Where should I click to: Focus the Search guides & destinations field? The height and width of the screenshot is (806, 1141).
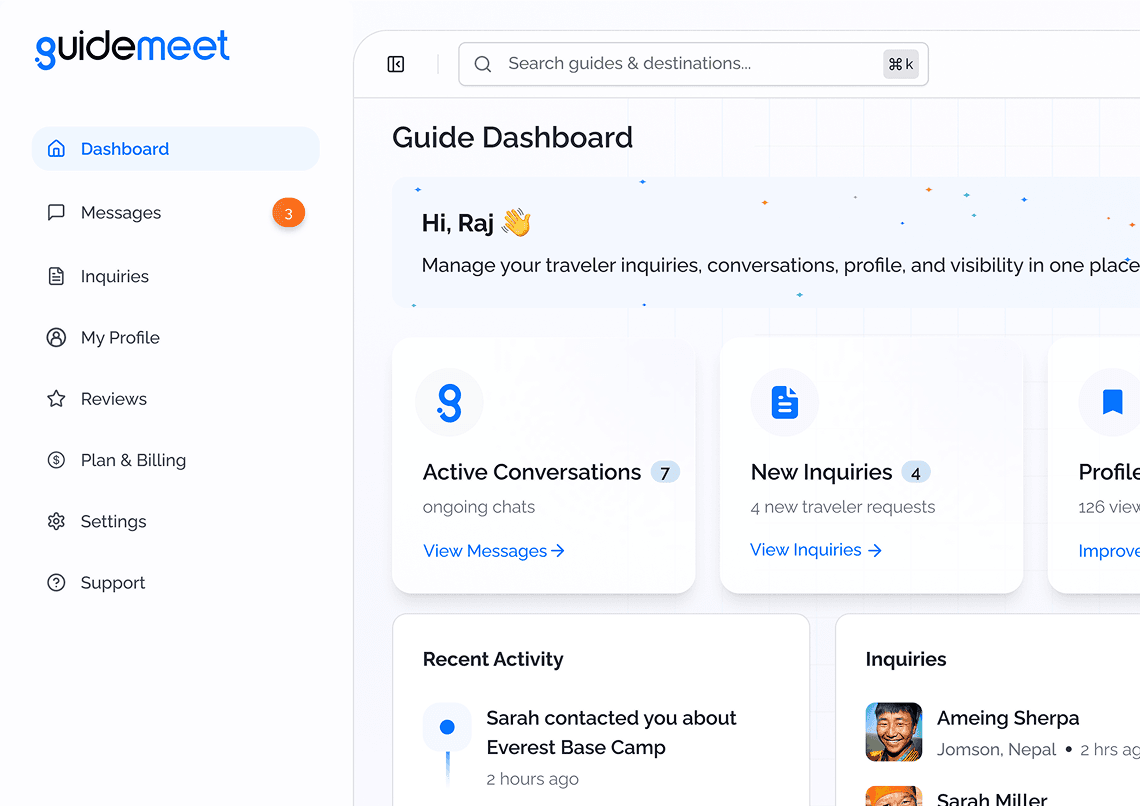pos(693,64)
